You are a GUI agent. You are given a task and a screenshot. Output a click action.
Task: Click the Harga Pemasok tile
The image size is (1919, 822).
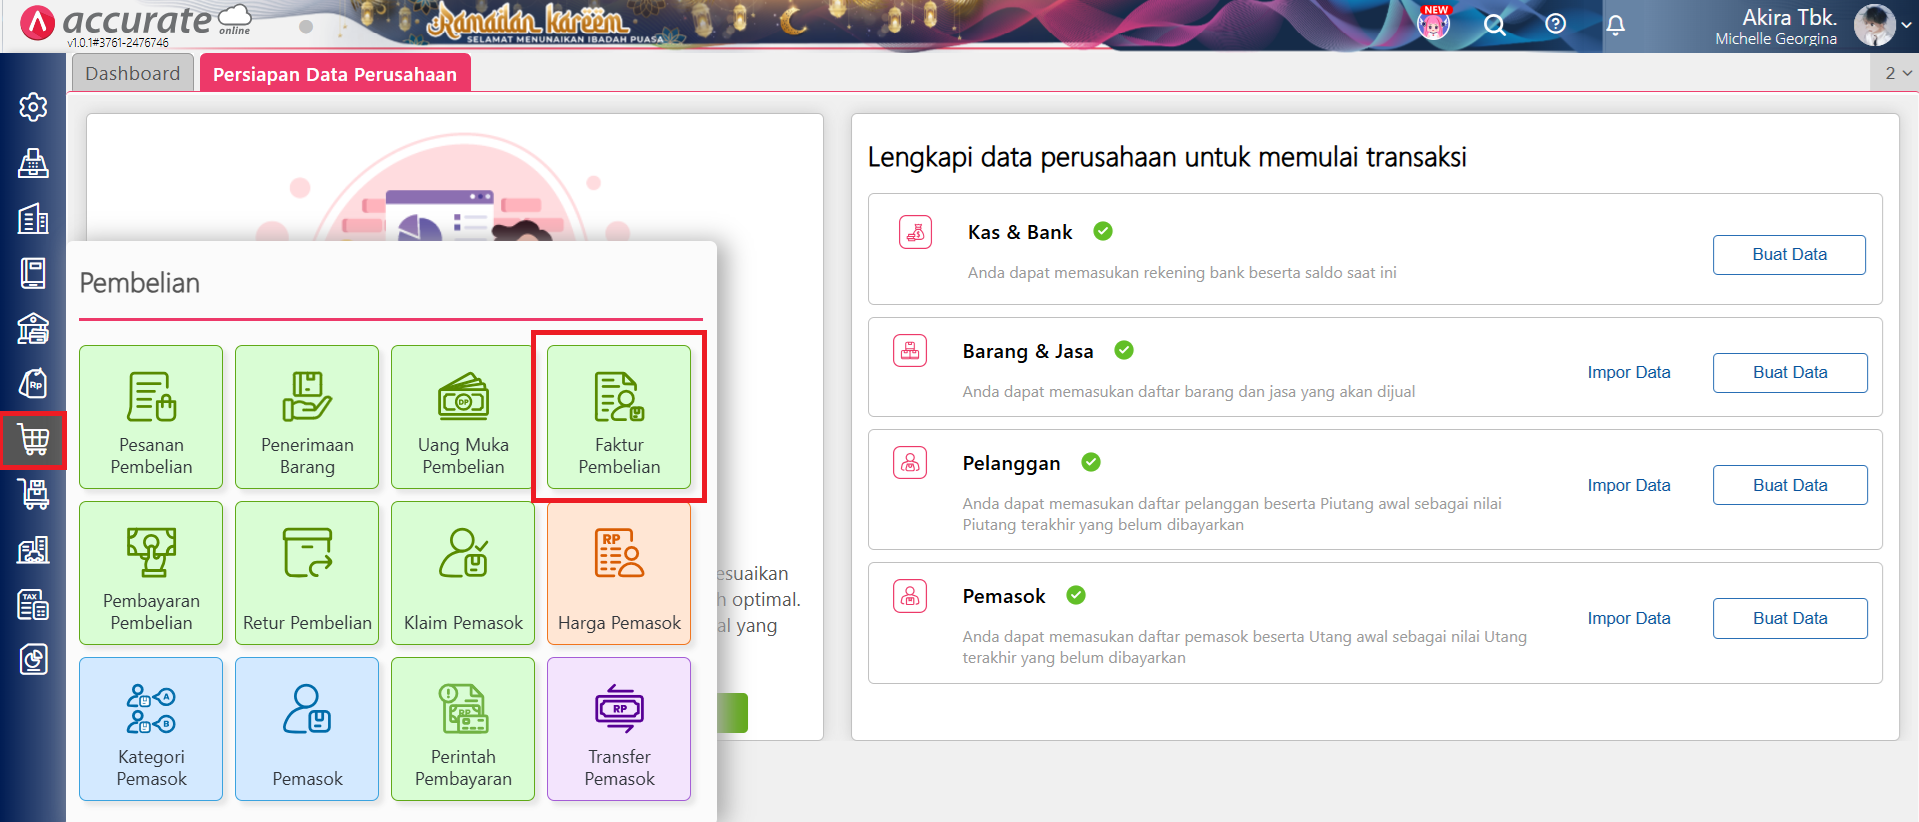[619, 573]
